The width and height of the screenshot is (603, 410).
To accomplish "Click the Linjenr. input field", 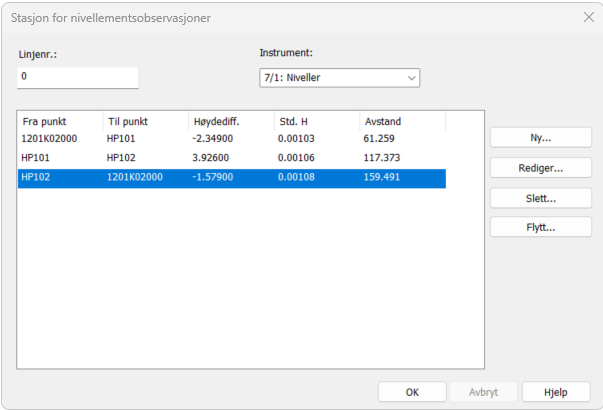I will [x=77, y=78].
